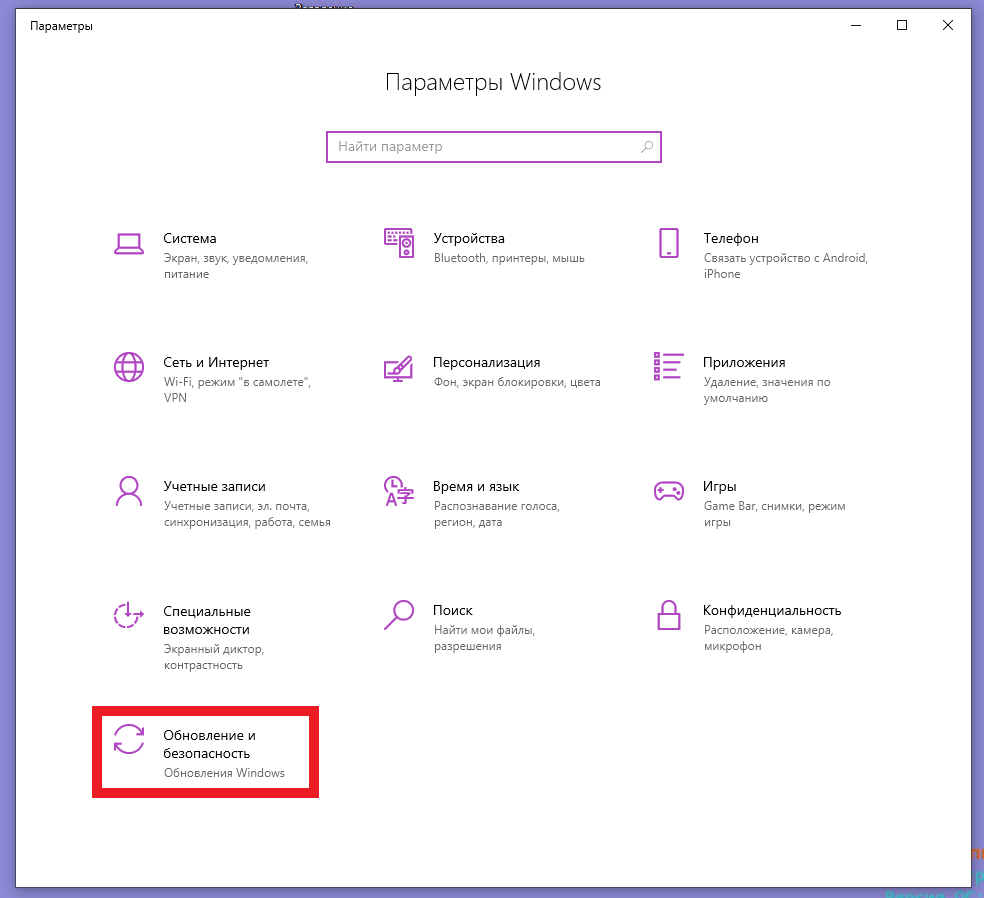Click the Поиск magnifier category icon
The height and width of the screenshot is (898, 984).
[399, 615]
